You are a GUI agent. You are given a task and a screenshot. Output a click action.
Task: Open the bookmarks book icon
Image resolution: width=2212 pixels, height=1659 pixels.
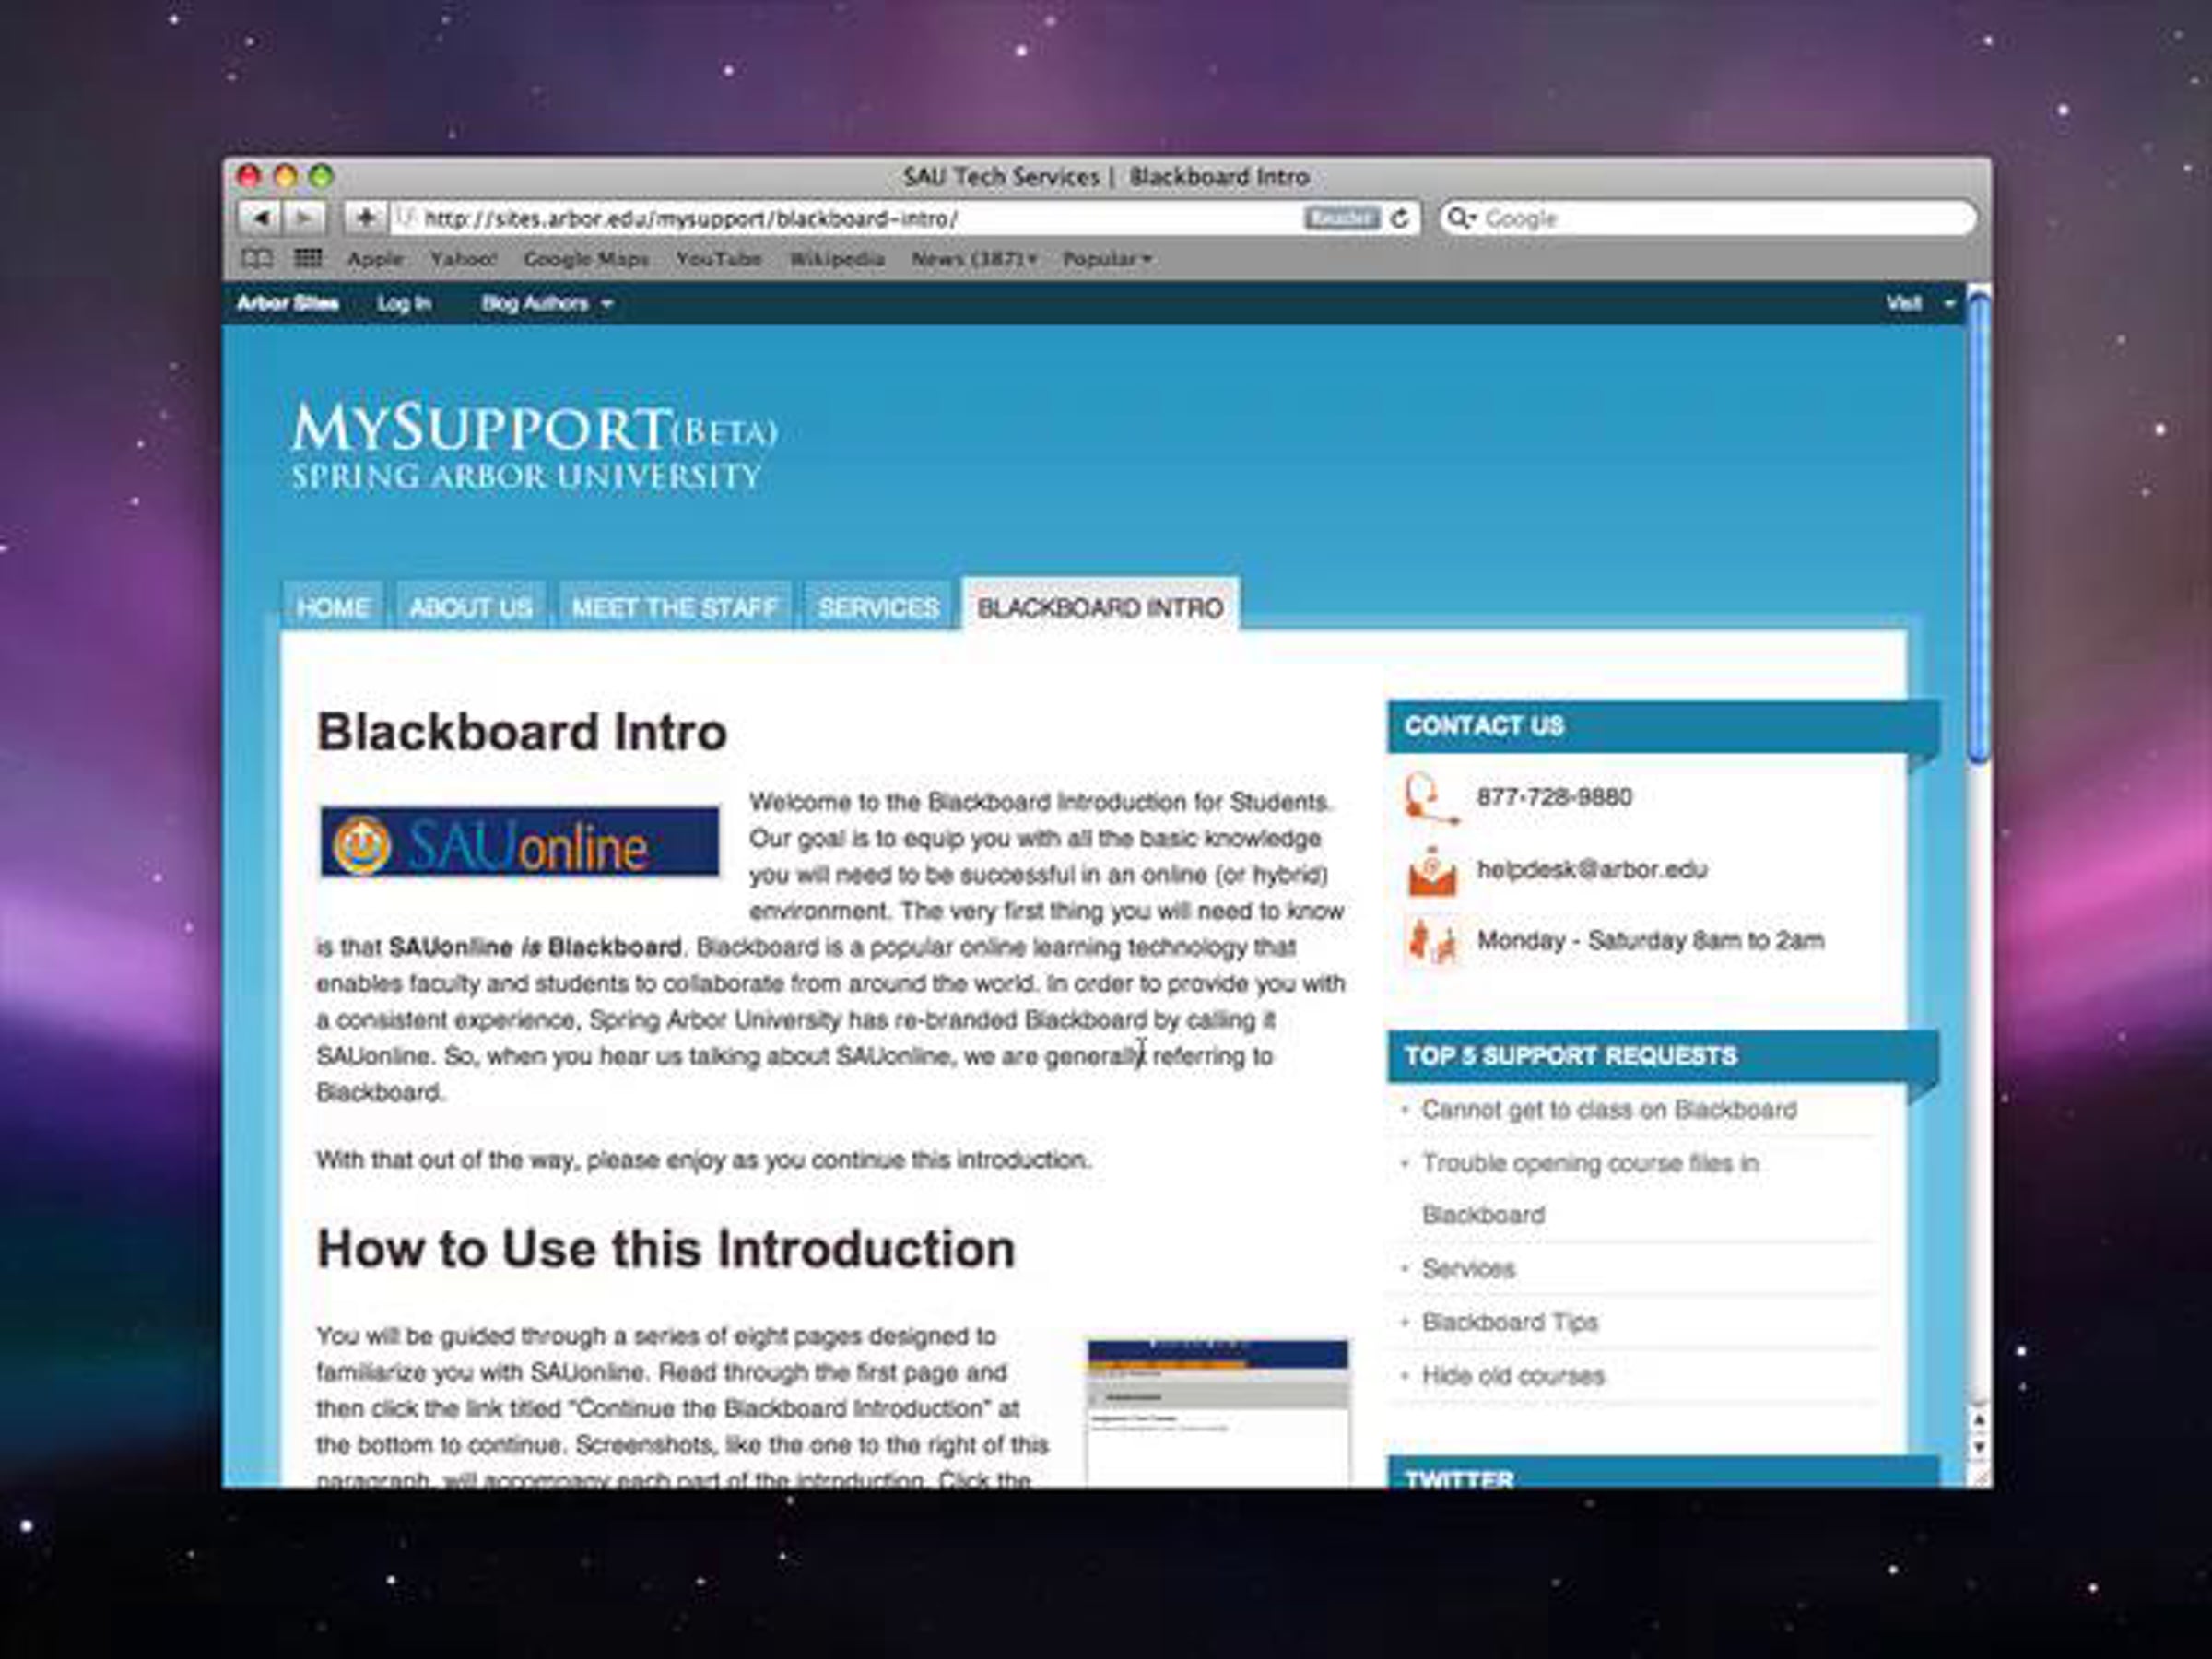point(257,259)
